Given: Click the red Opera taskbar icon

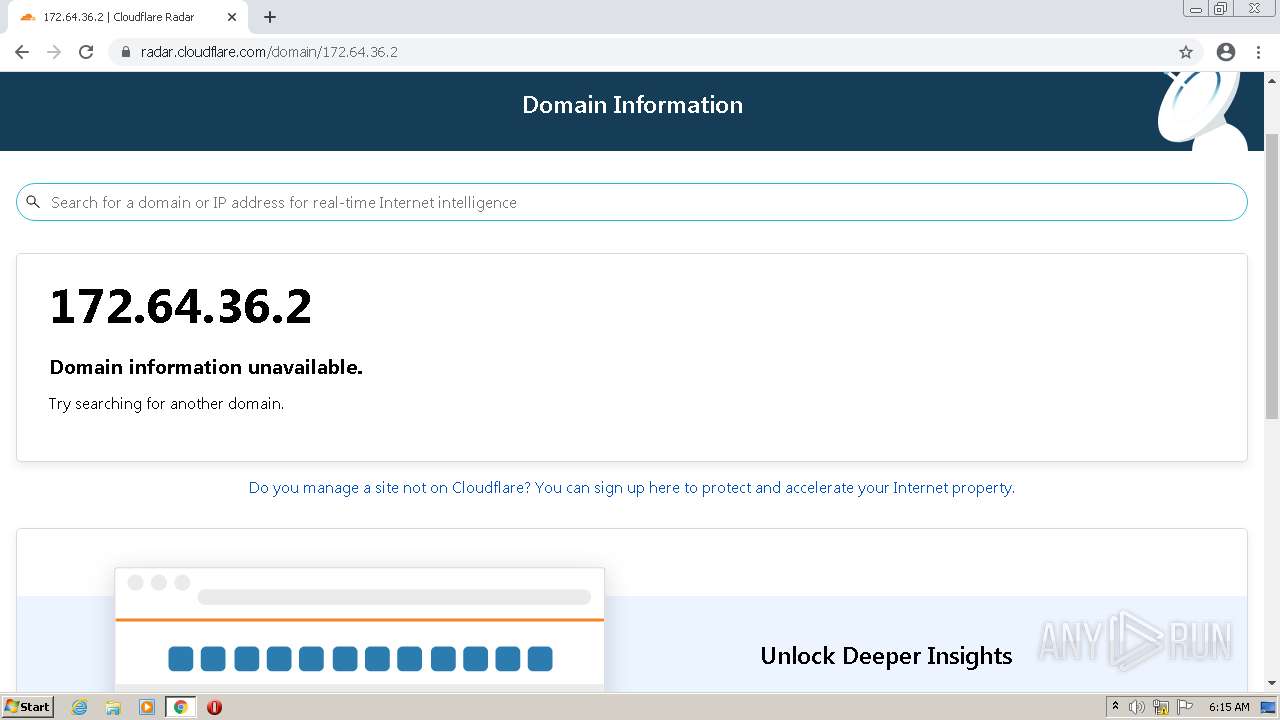Looking at the screenshot, I should 214,707.
